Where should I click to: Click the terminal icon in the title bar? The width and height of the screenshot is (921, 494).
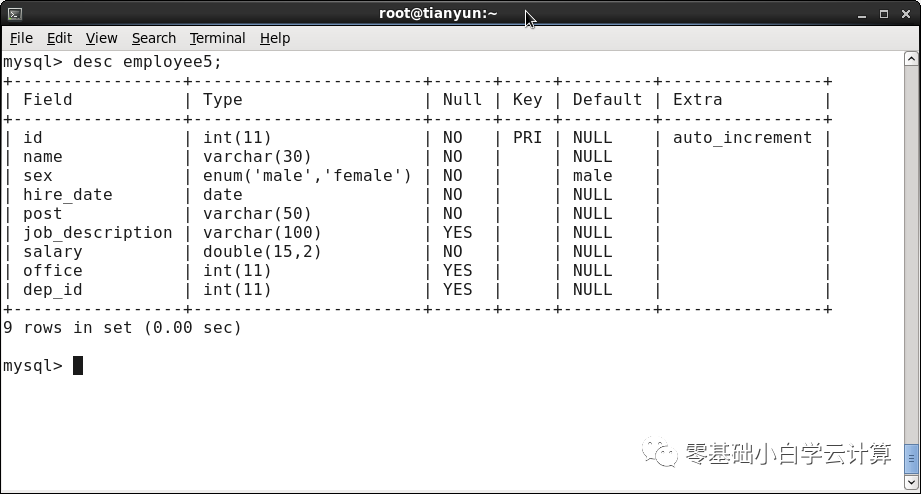click(15, 14)
